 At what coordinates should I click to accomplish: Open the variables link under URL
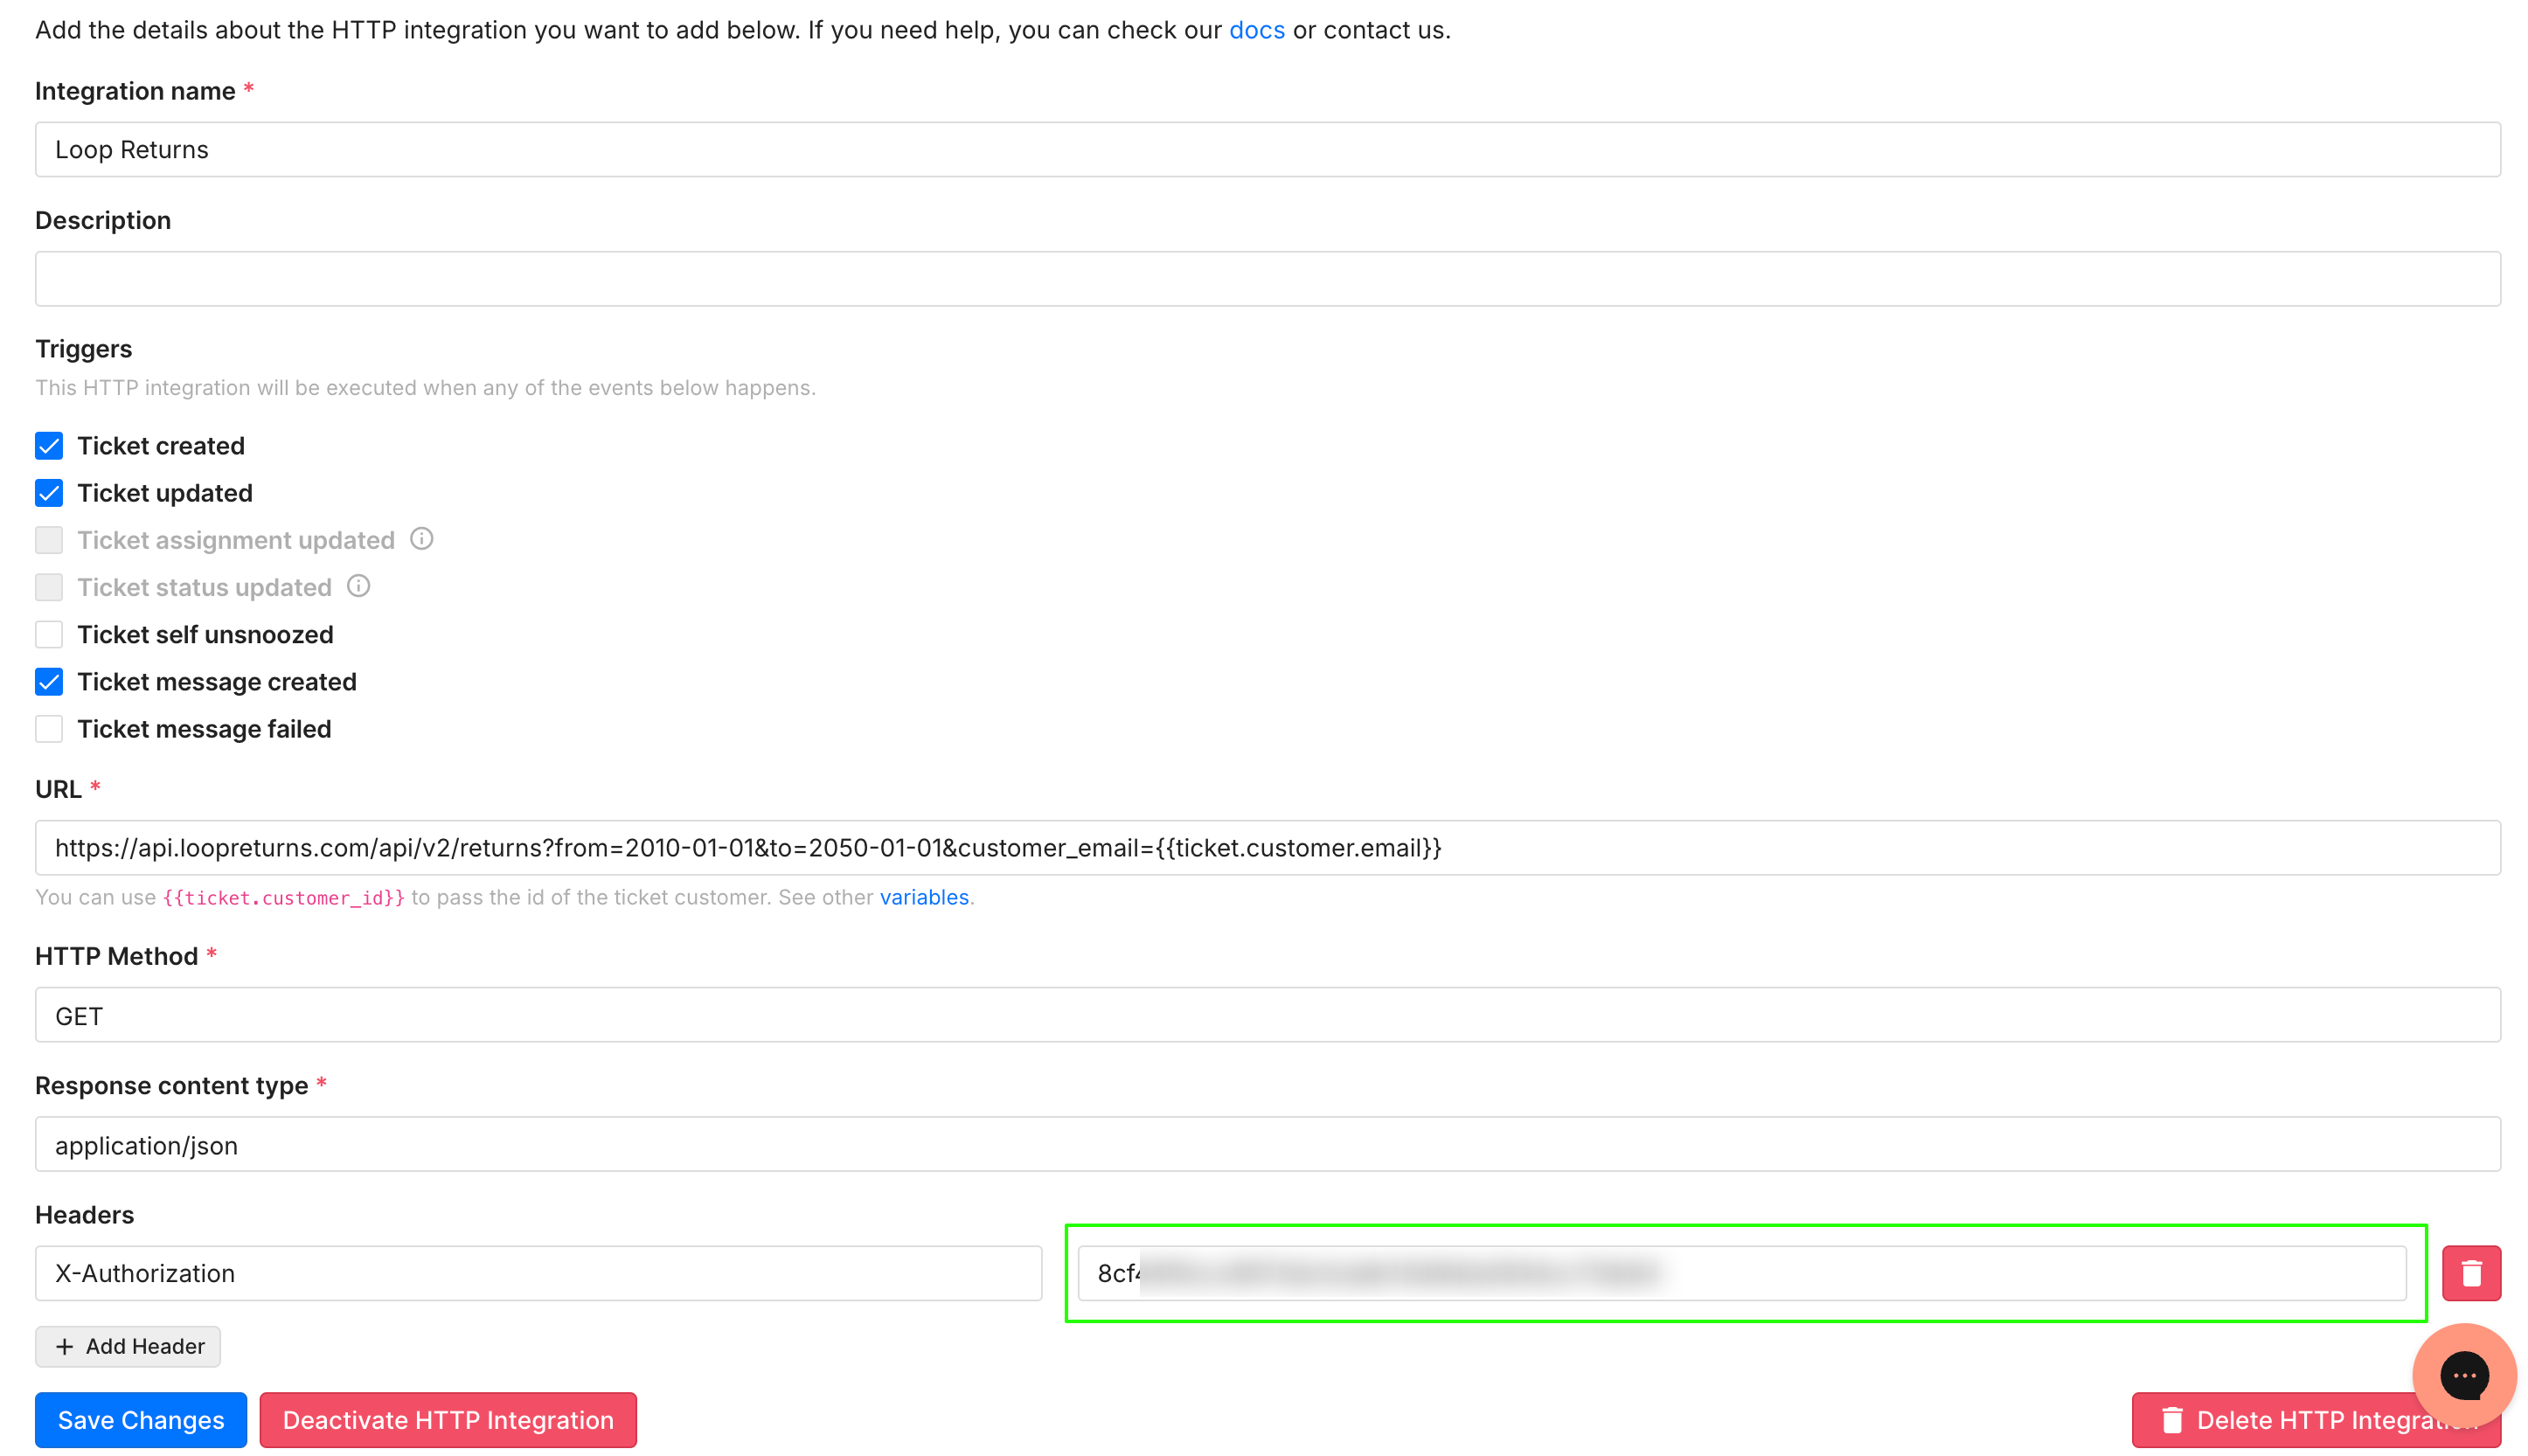click(x=924, y=897)
